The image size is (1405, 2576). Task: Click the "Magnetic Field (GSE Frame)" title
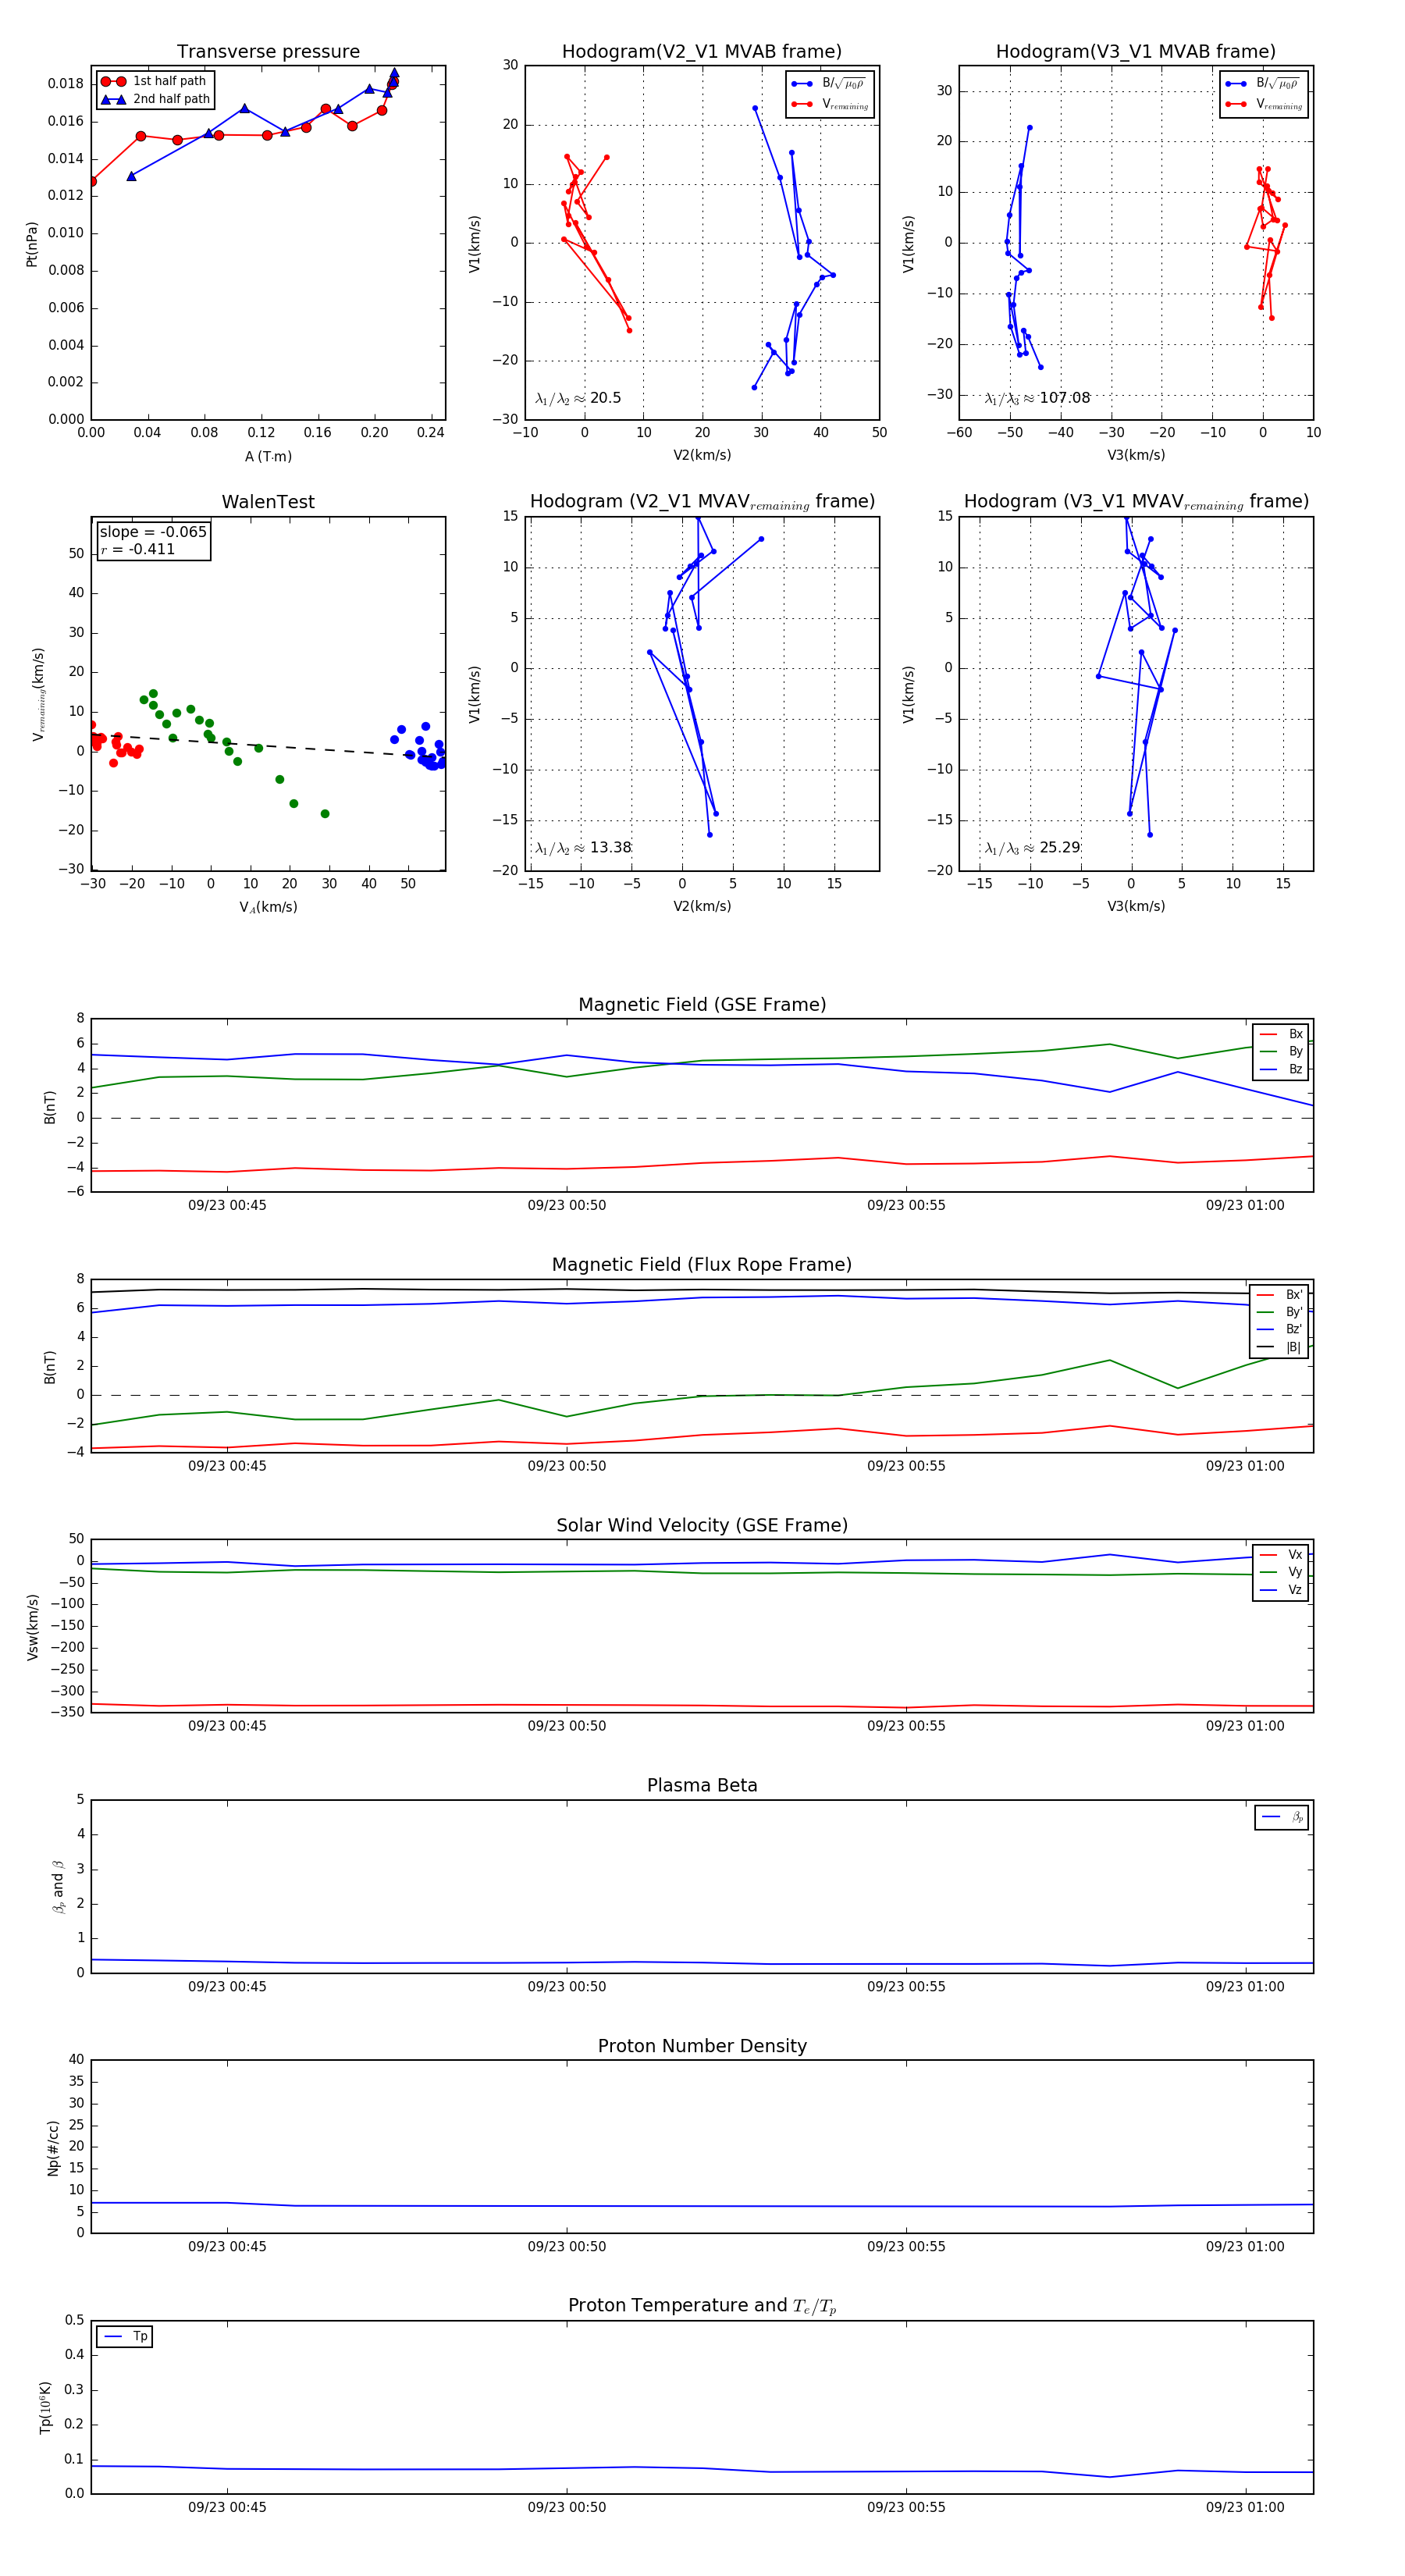(702, 1004)
